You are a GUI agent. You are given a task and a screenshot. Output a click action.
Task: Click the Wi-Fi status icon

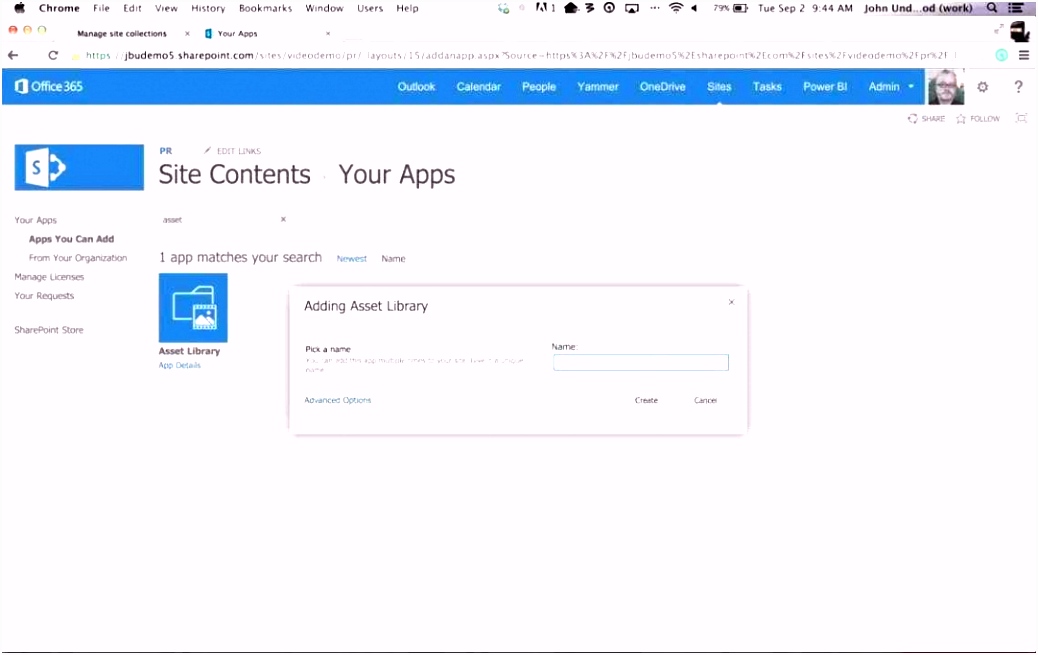(675, 8)
